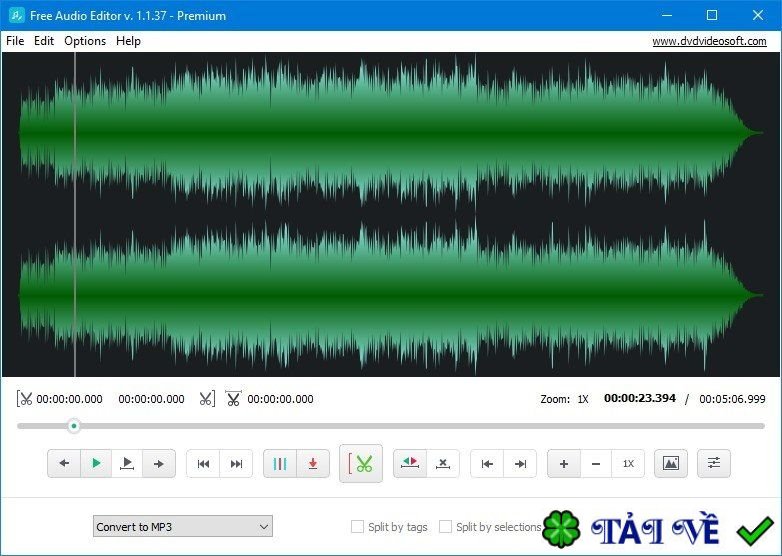Click the red download-arrow marker icon

313,463
